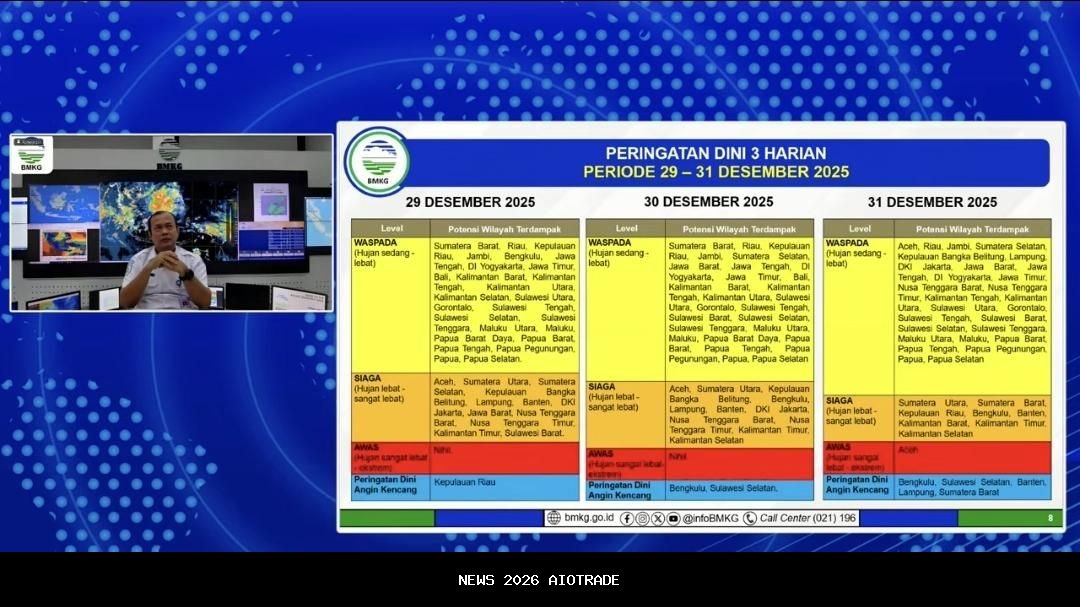This screenshot has width=1080, height=607.
Task: Click the X (Twitter) icon in the footer
Action: coord(658,518)
